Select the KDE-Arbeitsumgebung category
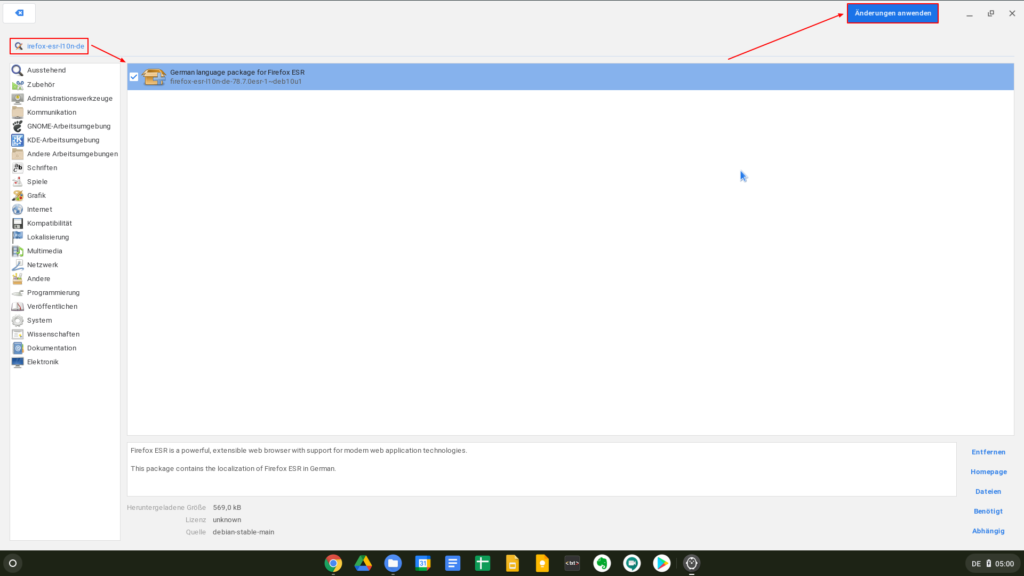The width and height of the screenshot is (1024, 576). point(63,140)
